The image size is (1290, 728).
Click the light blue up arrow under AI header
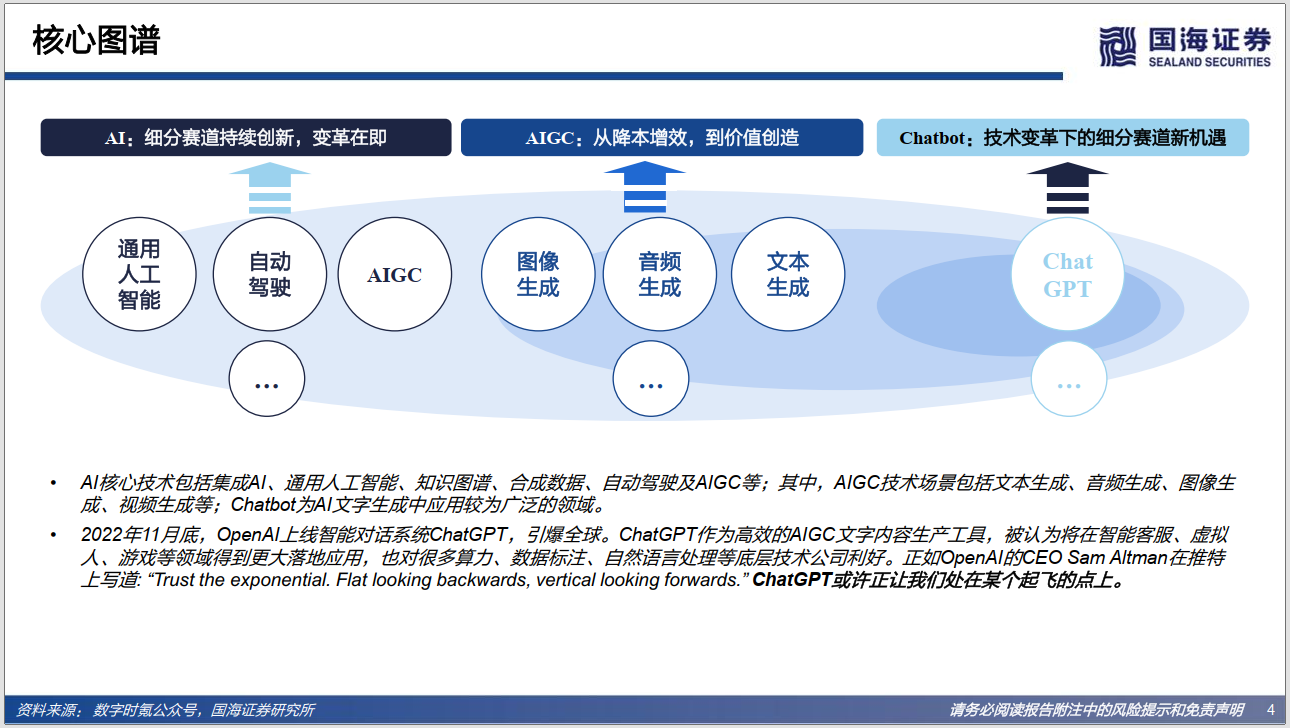269,188
